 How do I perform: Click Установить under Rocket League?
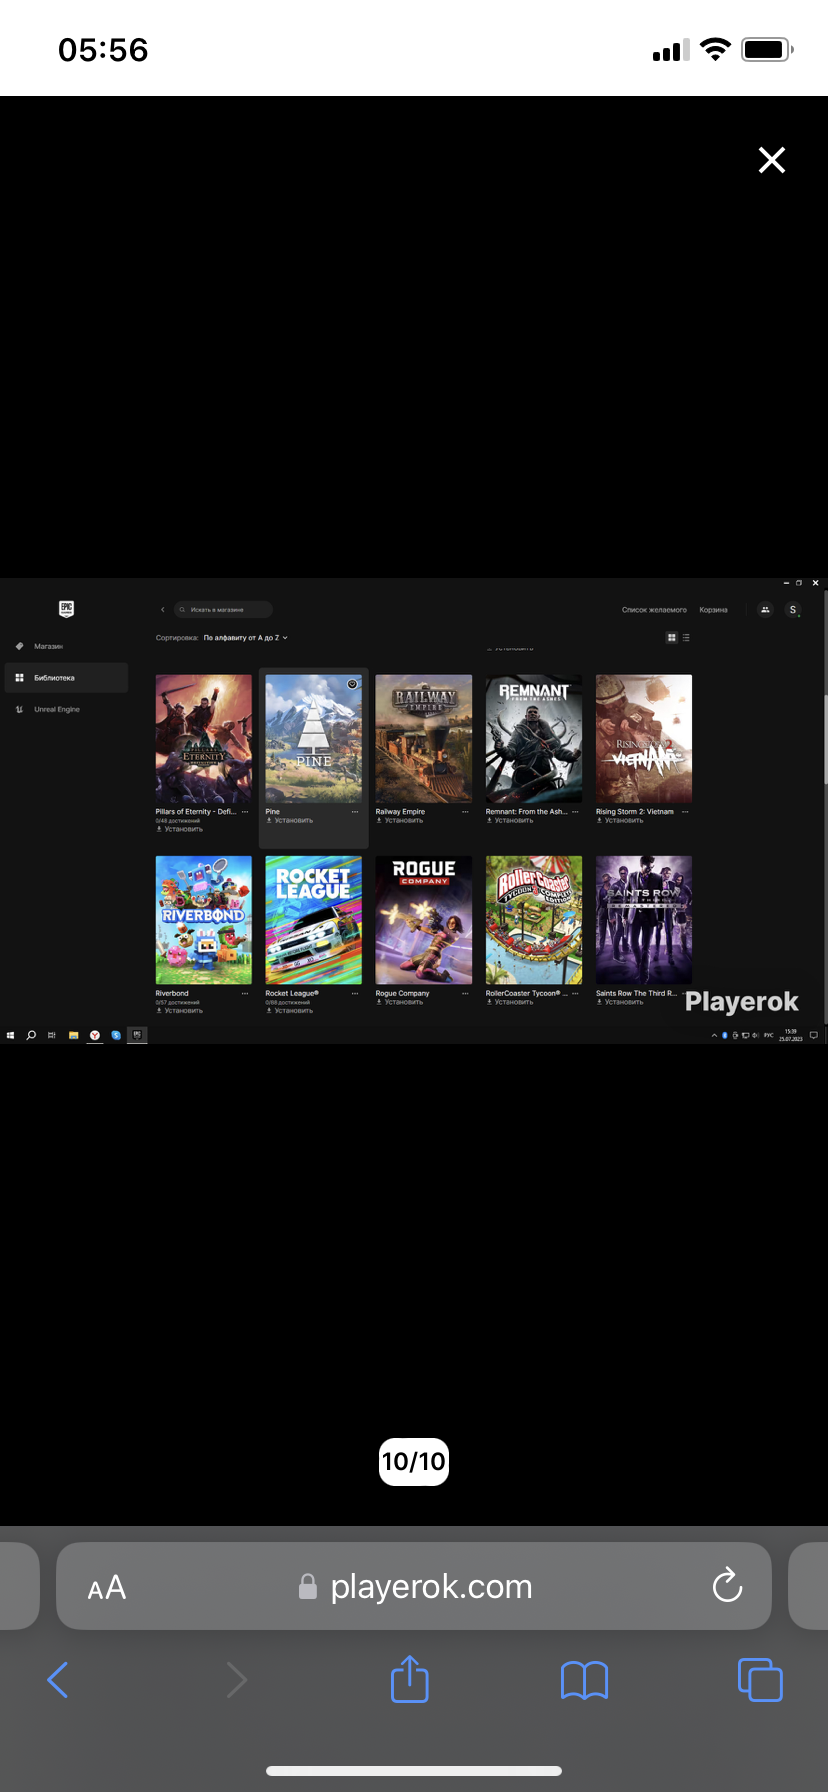point(290,1011)
